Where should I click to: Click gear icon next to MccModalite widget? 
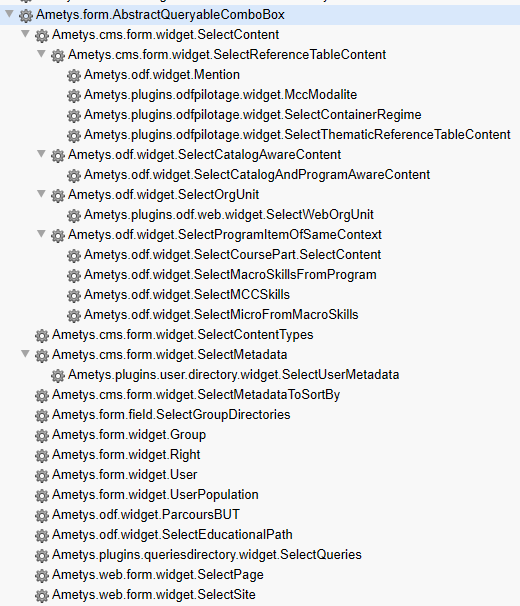pos(73,95)
